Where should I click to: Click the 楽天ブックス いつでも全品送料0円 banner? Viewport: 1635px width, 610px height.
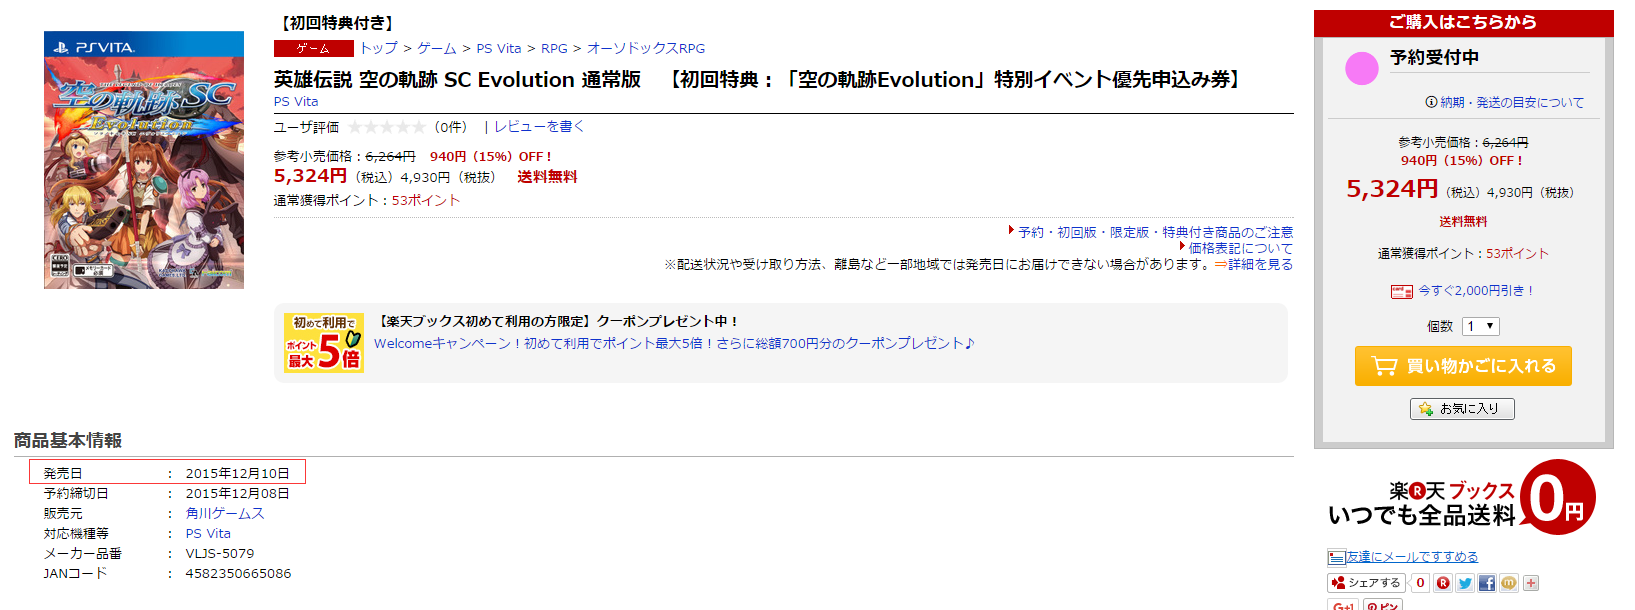(1462, 498)
